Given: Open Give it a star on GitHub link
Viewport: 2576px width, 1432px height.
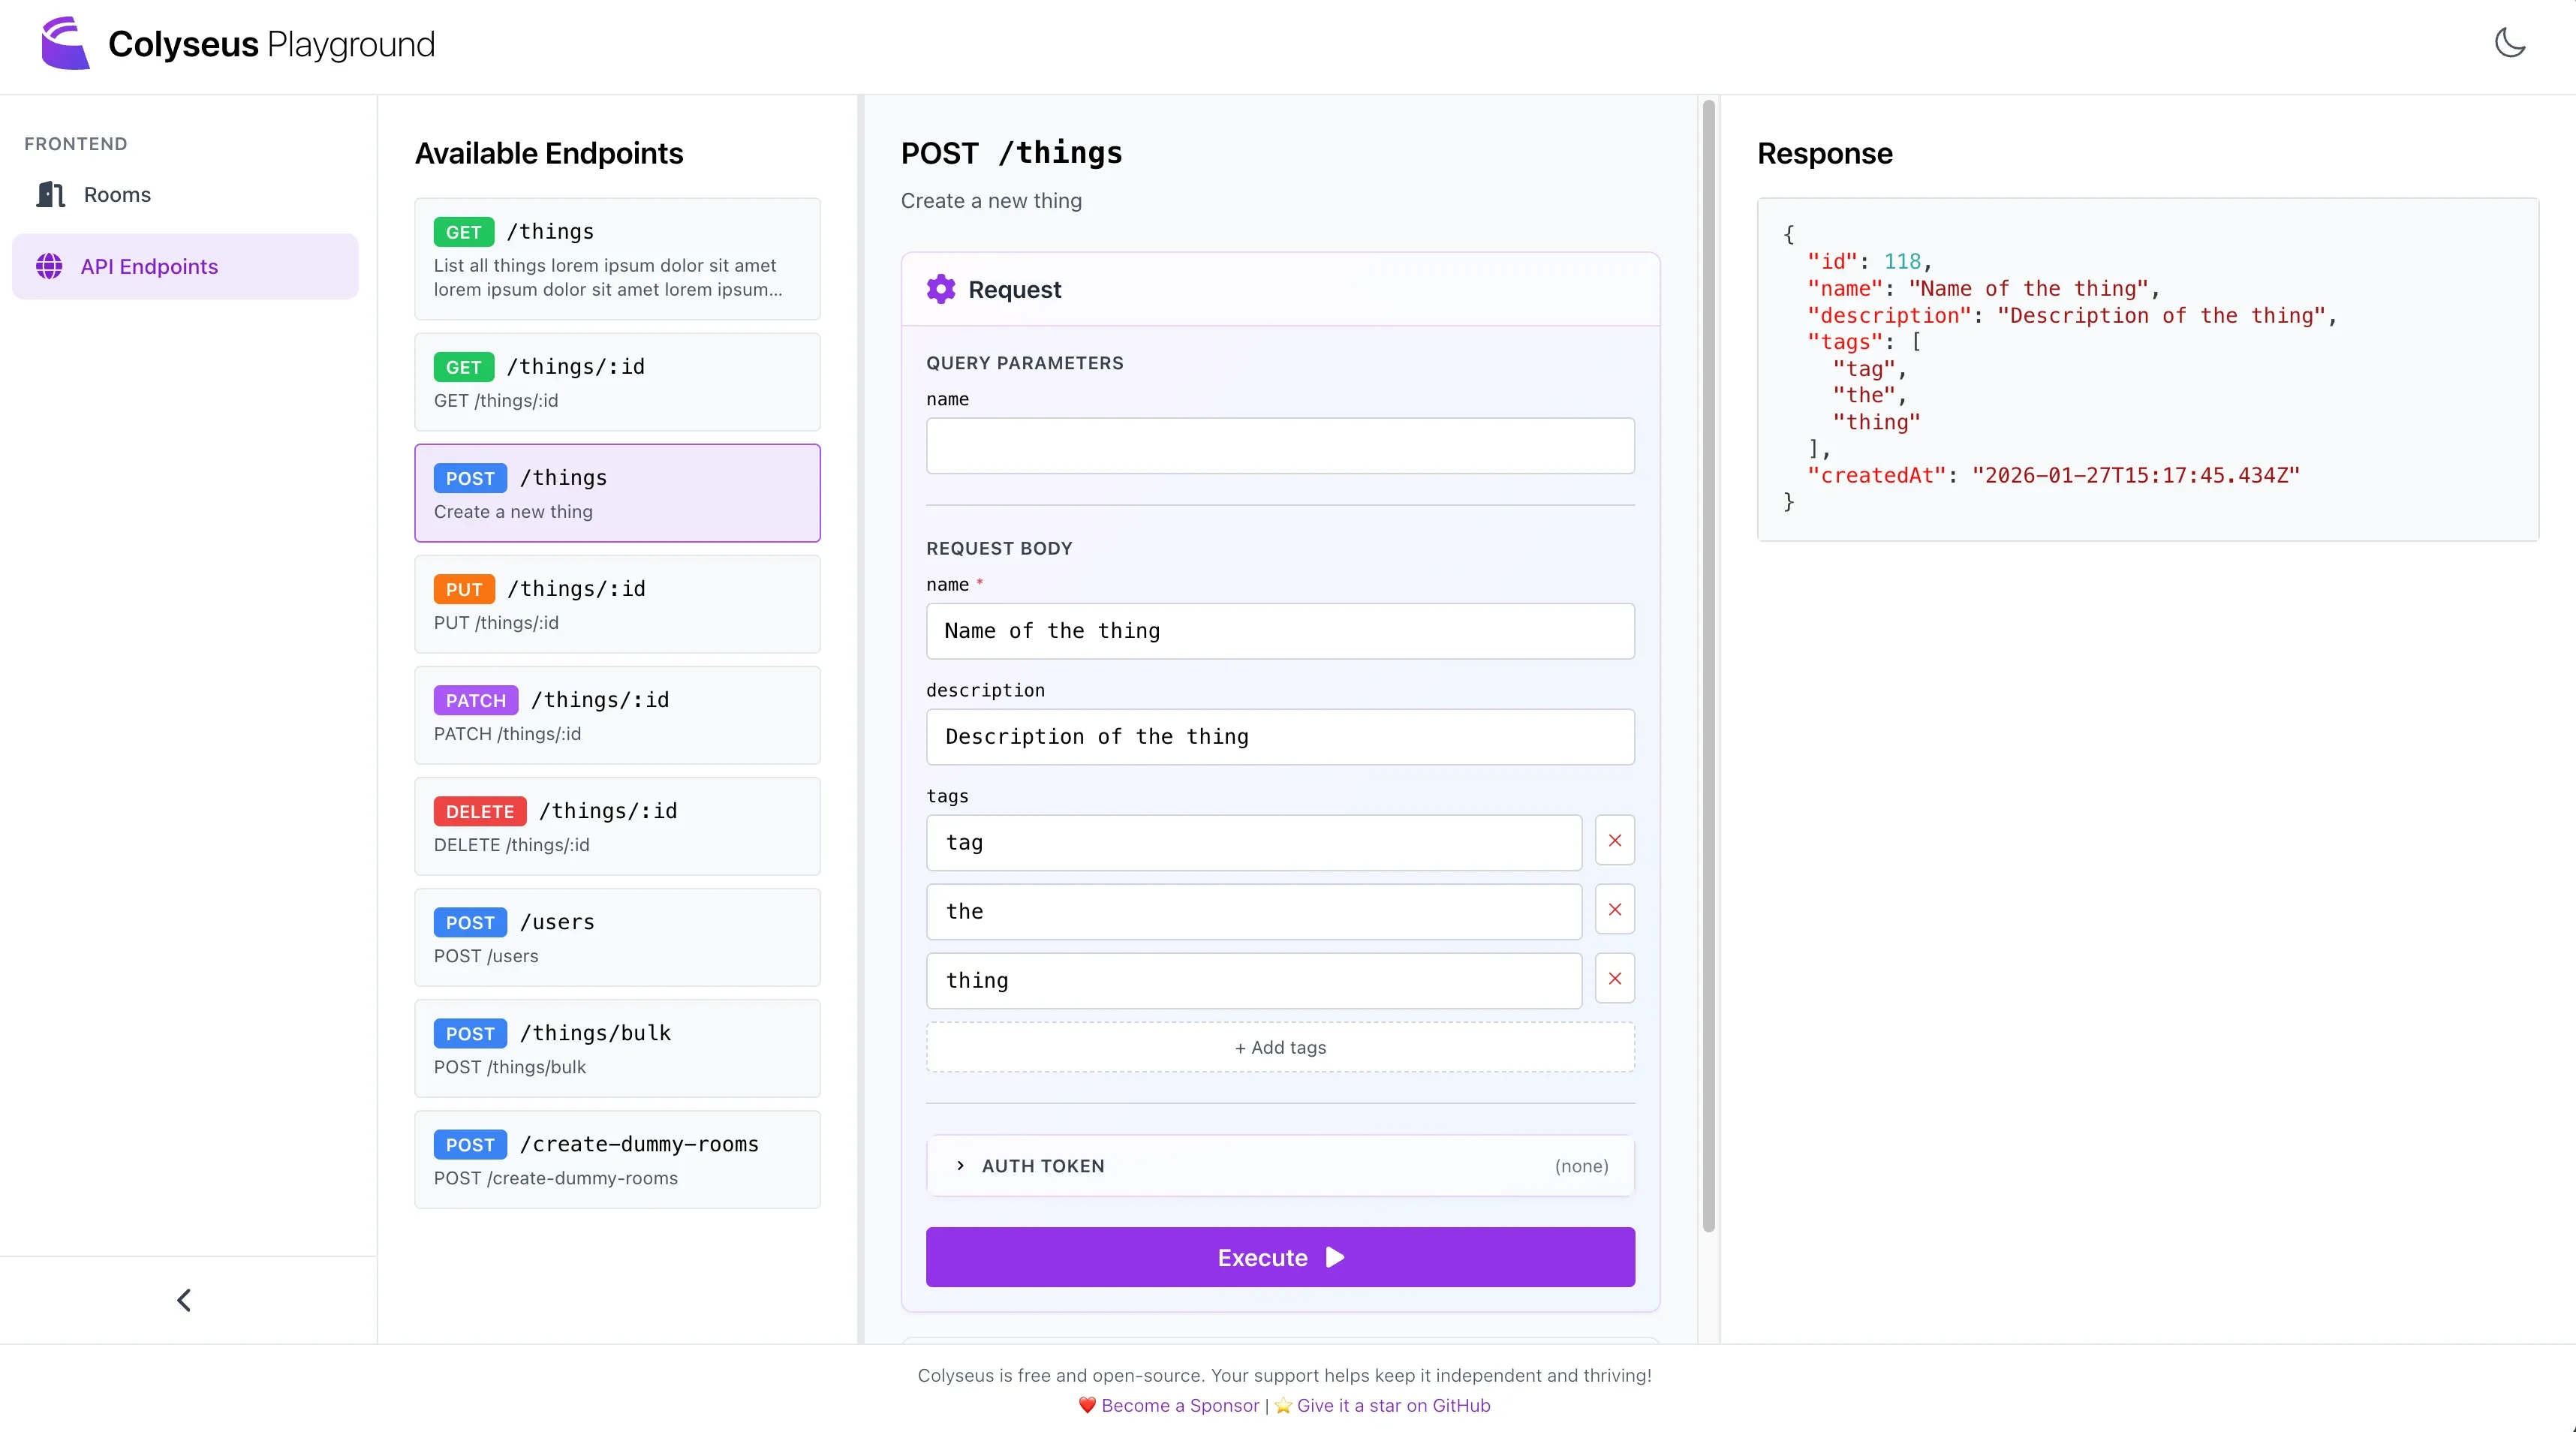Looking at the screenshot, I should 1393,1405.
